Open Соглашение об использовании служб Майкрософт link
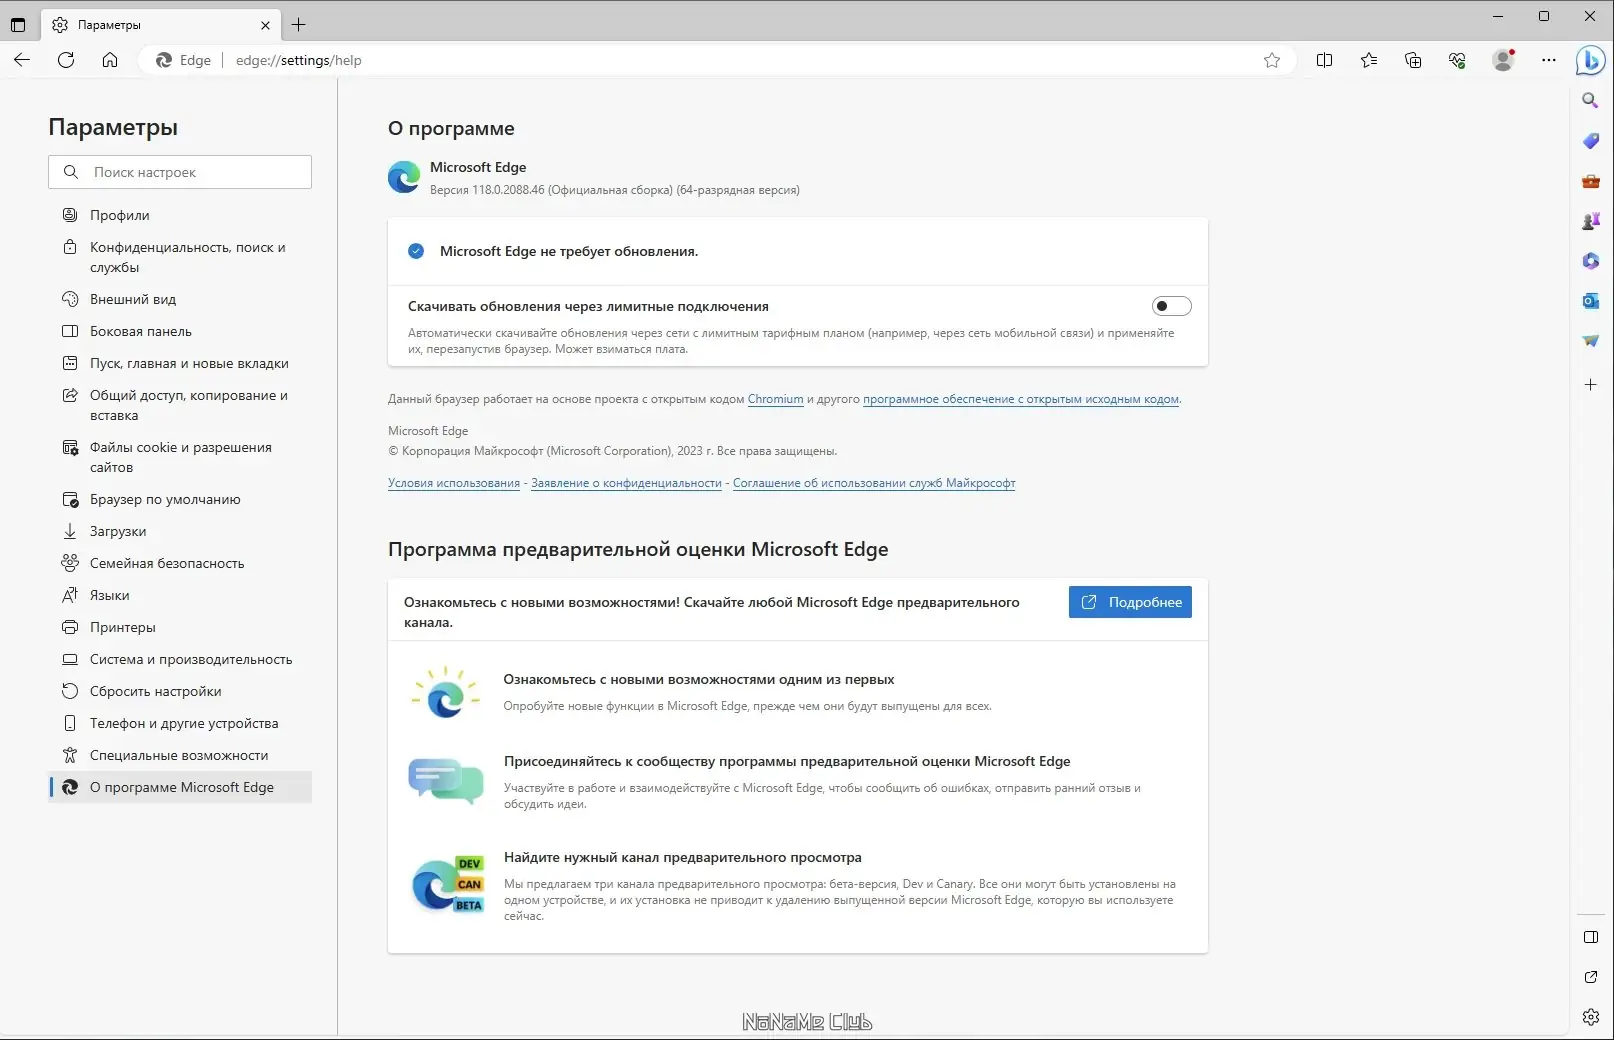 pos(874,483)
